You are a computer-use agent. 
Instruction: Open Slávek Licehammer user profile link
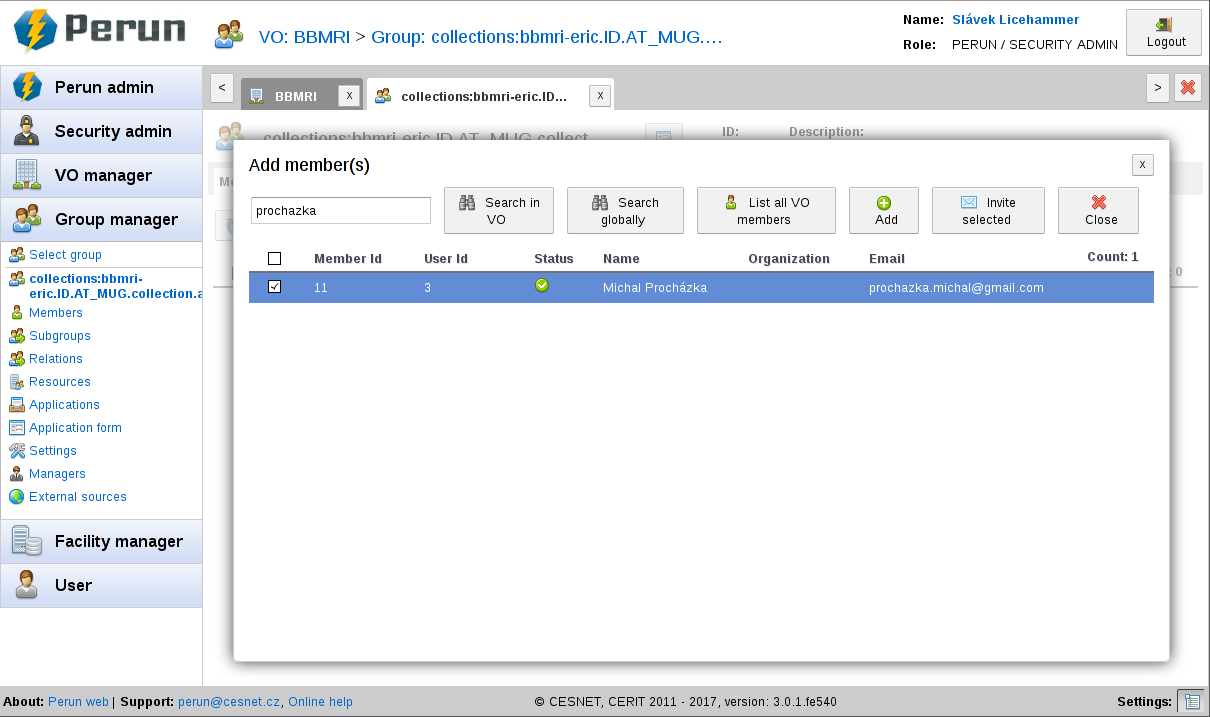(1015, 20)
